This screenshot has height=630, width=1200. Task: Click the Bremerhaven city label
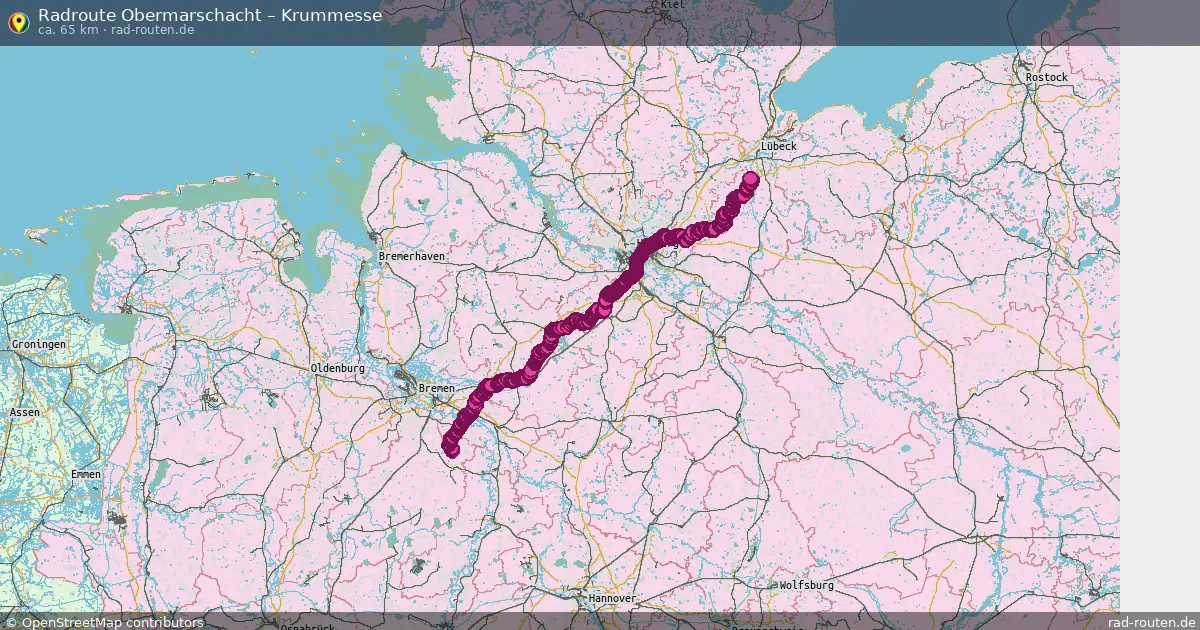[x=412, y=257]
